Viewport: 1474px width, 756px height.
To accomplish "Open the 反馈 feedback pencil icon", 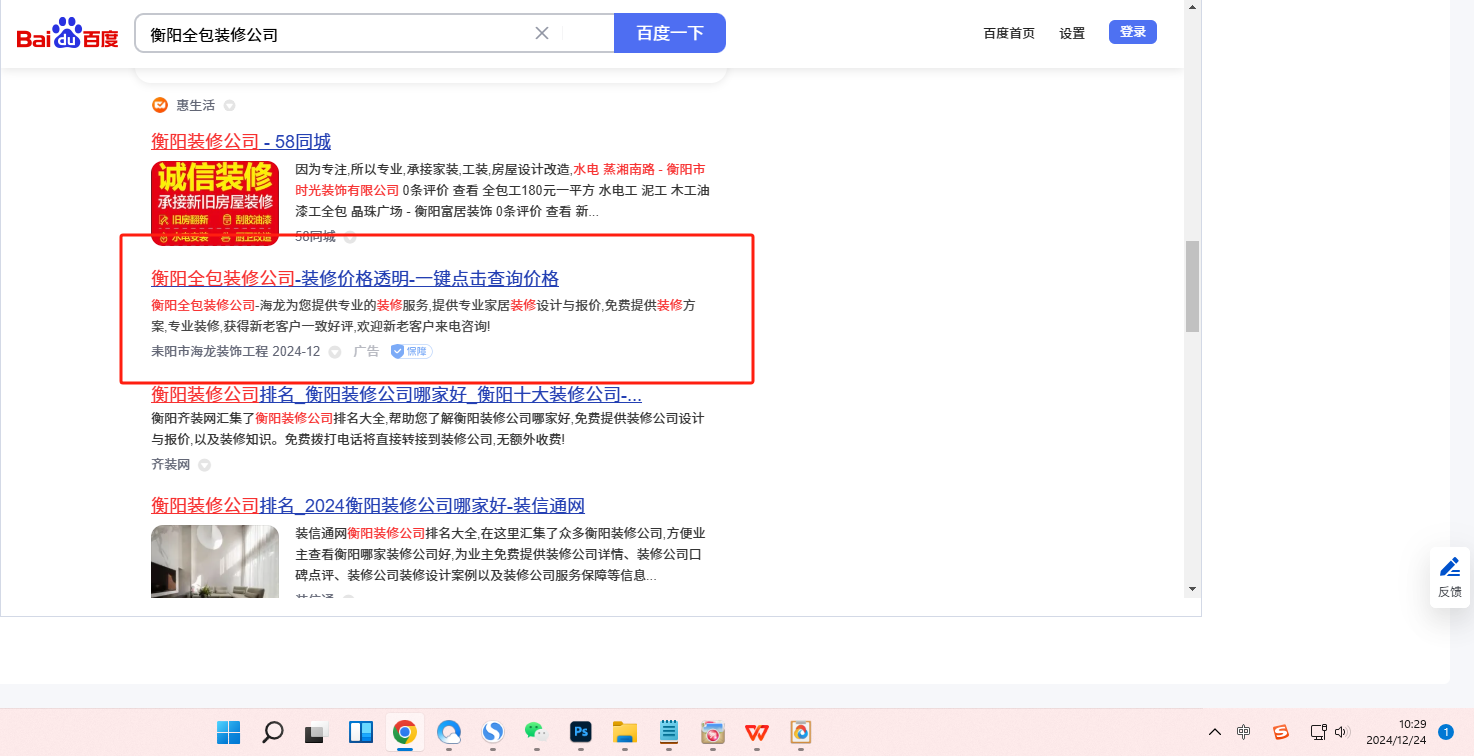I will tap(1449, 568).
